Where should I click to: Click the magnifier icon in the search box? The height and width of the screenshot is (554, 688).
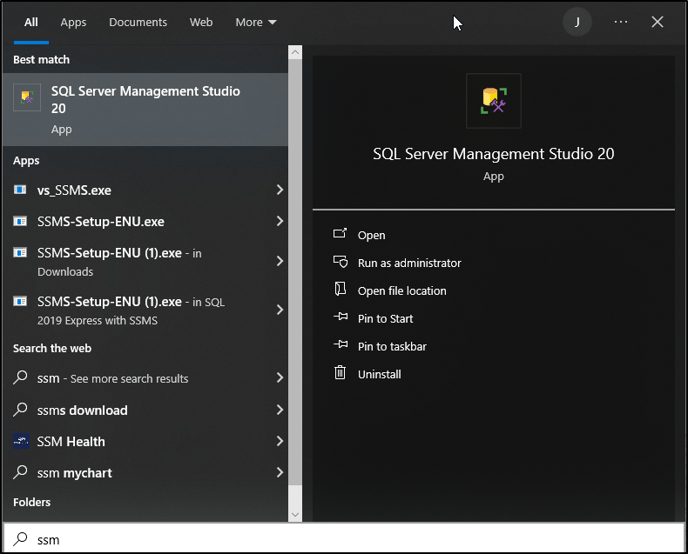(20, 539)
